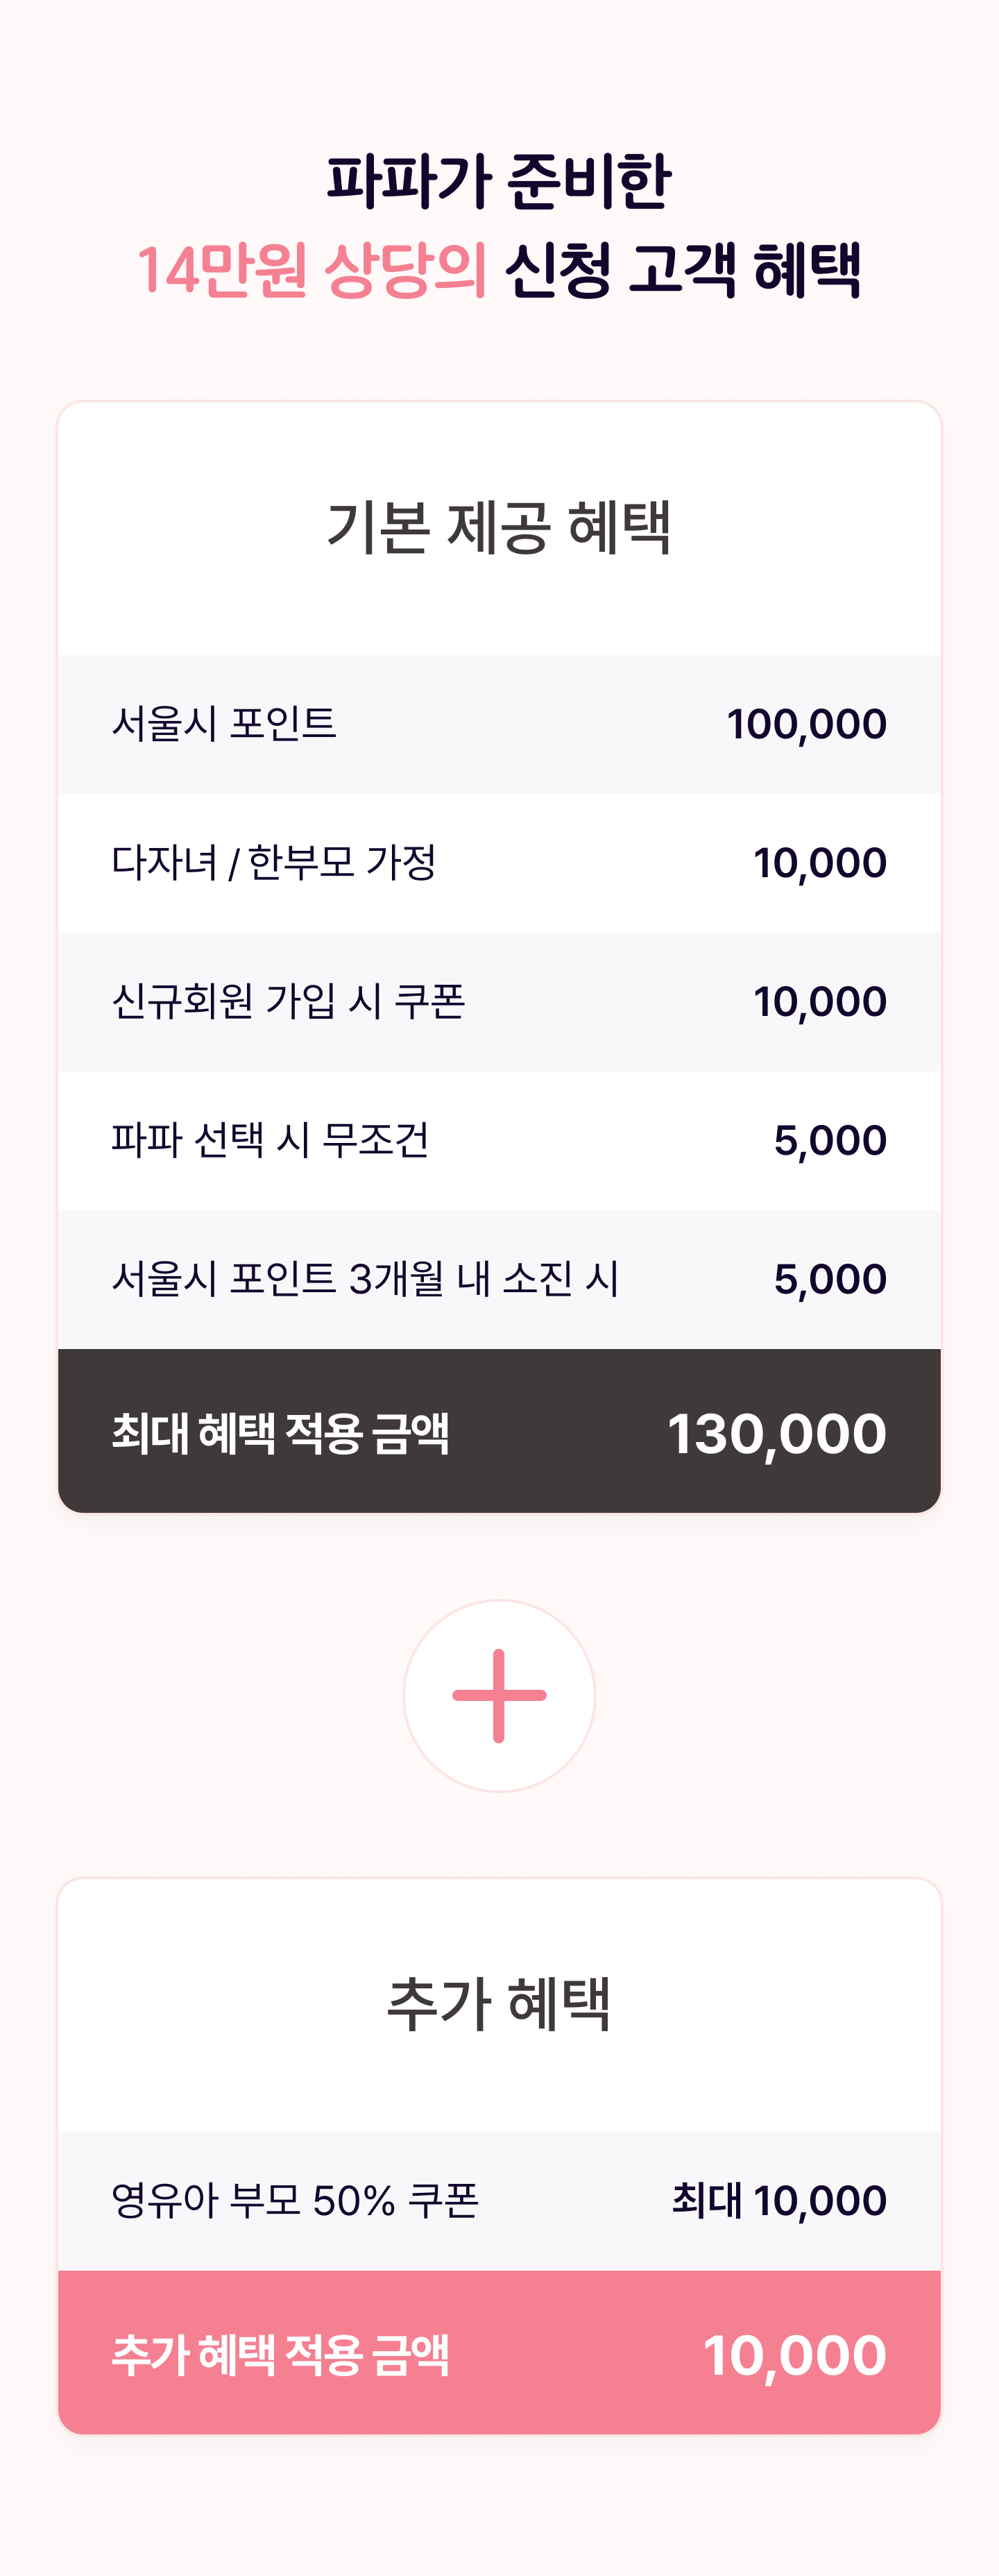Click the 기본 제공 혜택 heading
Image resolution: width=999 pixels, height=2576 pixels.
point(499,527)
